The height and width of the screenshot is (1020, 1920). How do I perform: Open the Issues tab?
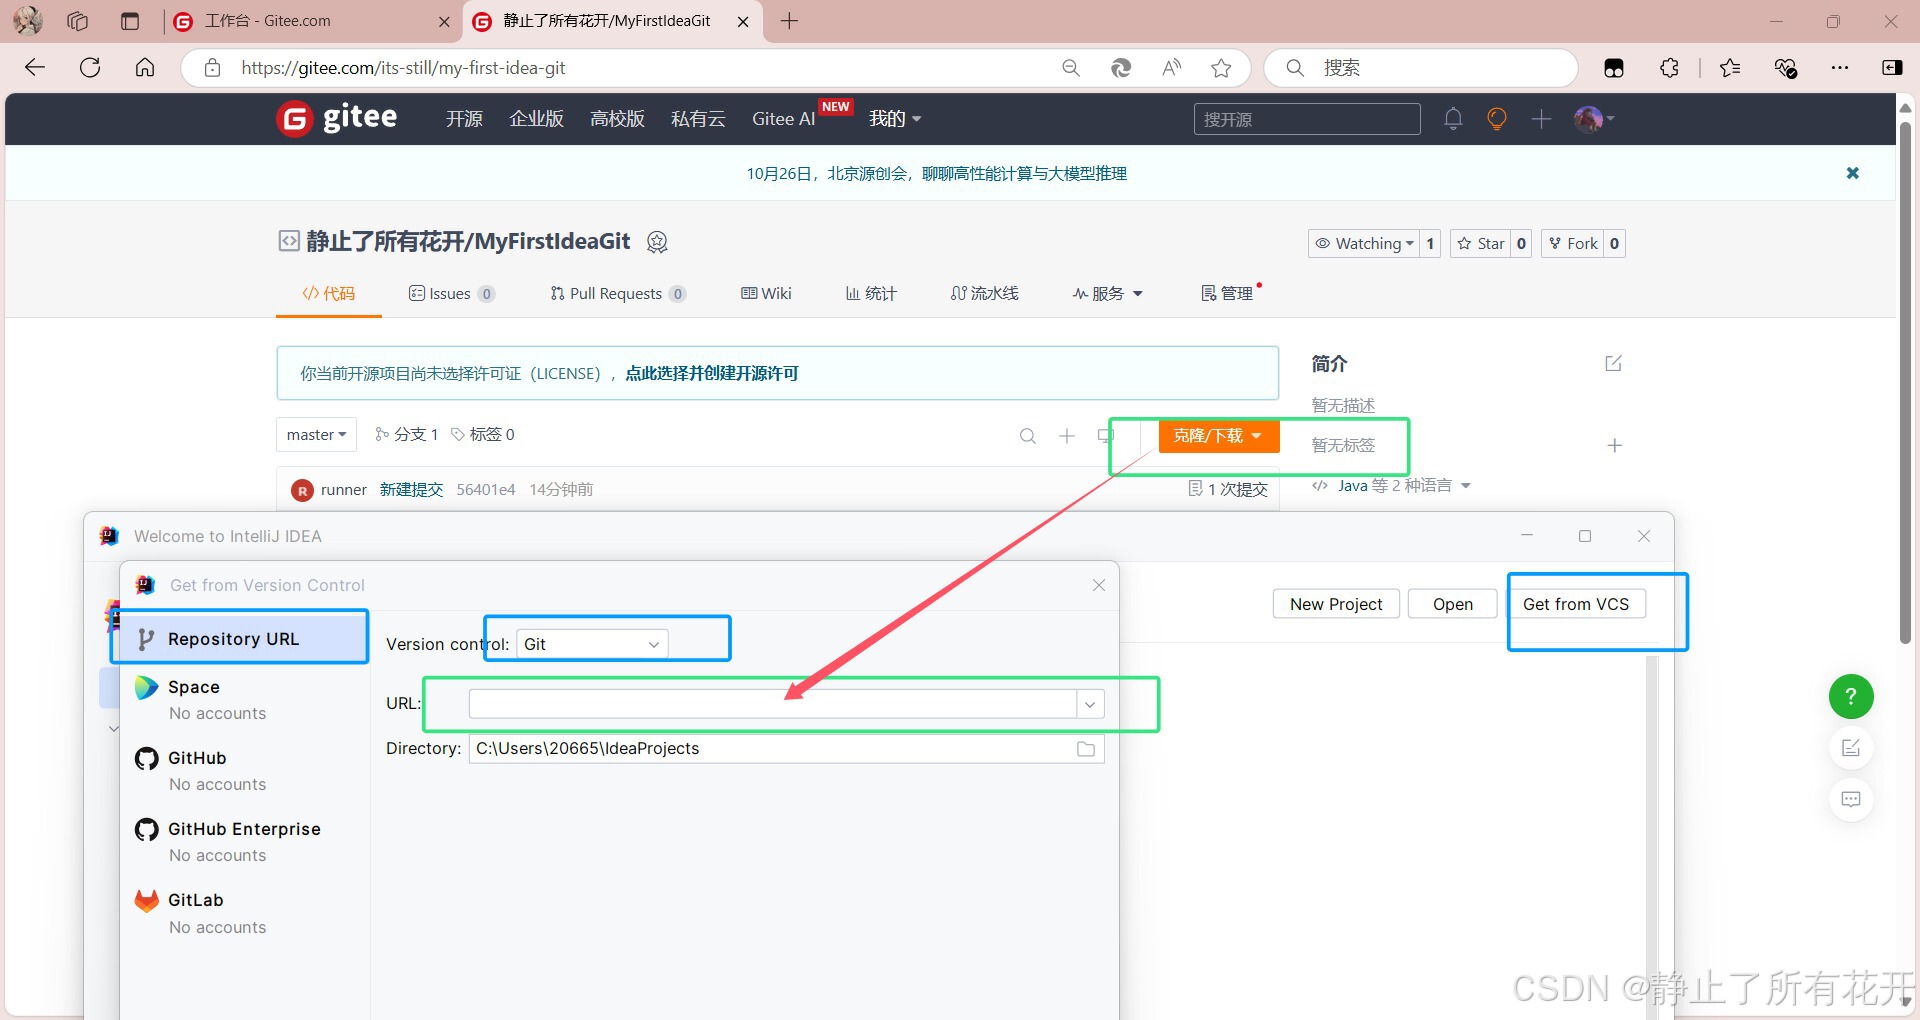(451, 293)
